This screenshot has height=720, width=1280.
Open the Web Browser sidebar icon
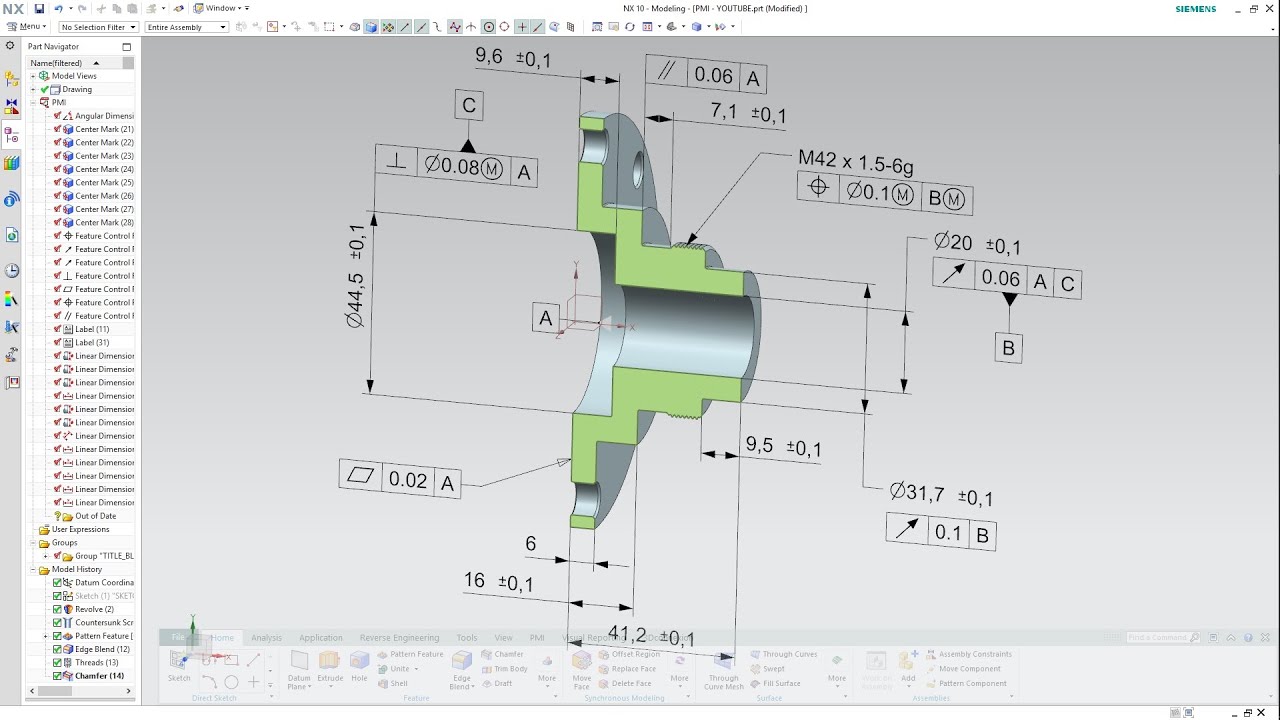12,235
